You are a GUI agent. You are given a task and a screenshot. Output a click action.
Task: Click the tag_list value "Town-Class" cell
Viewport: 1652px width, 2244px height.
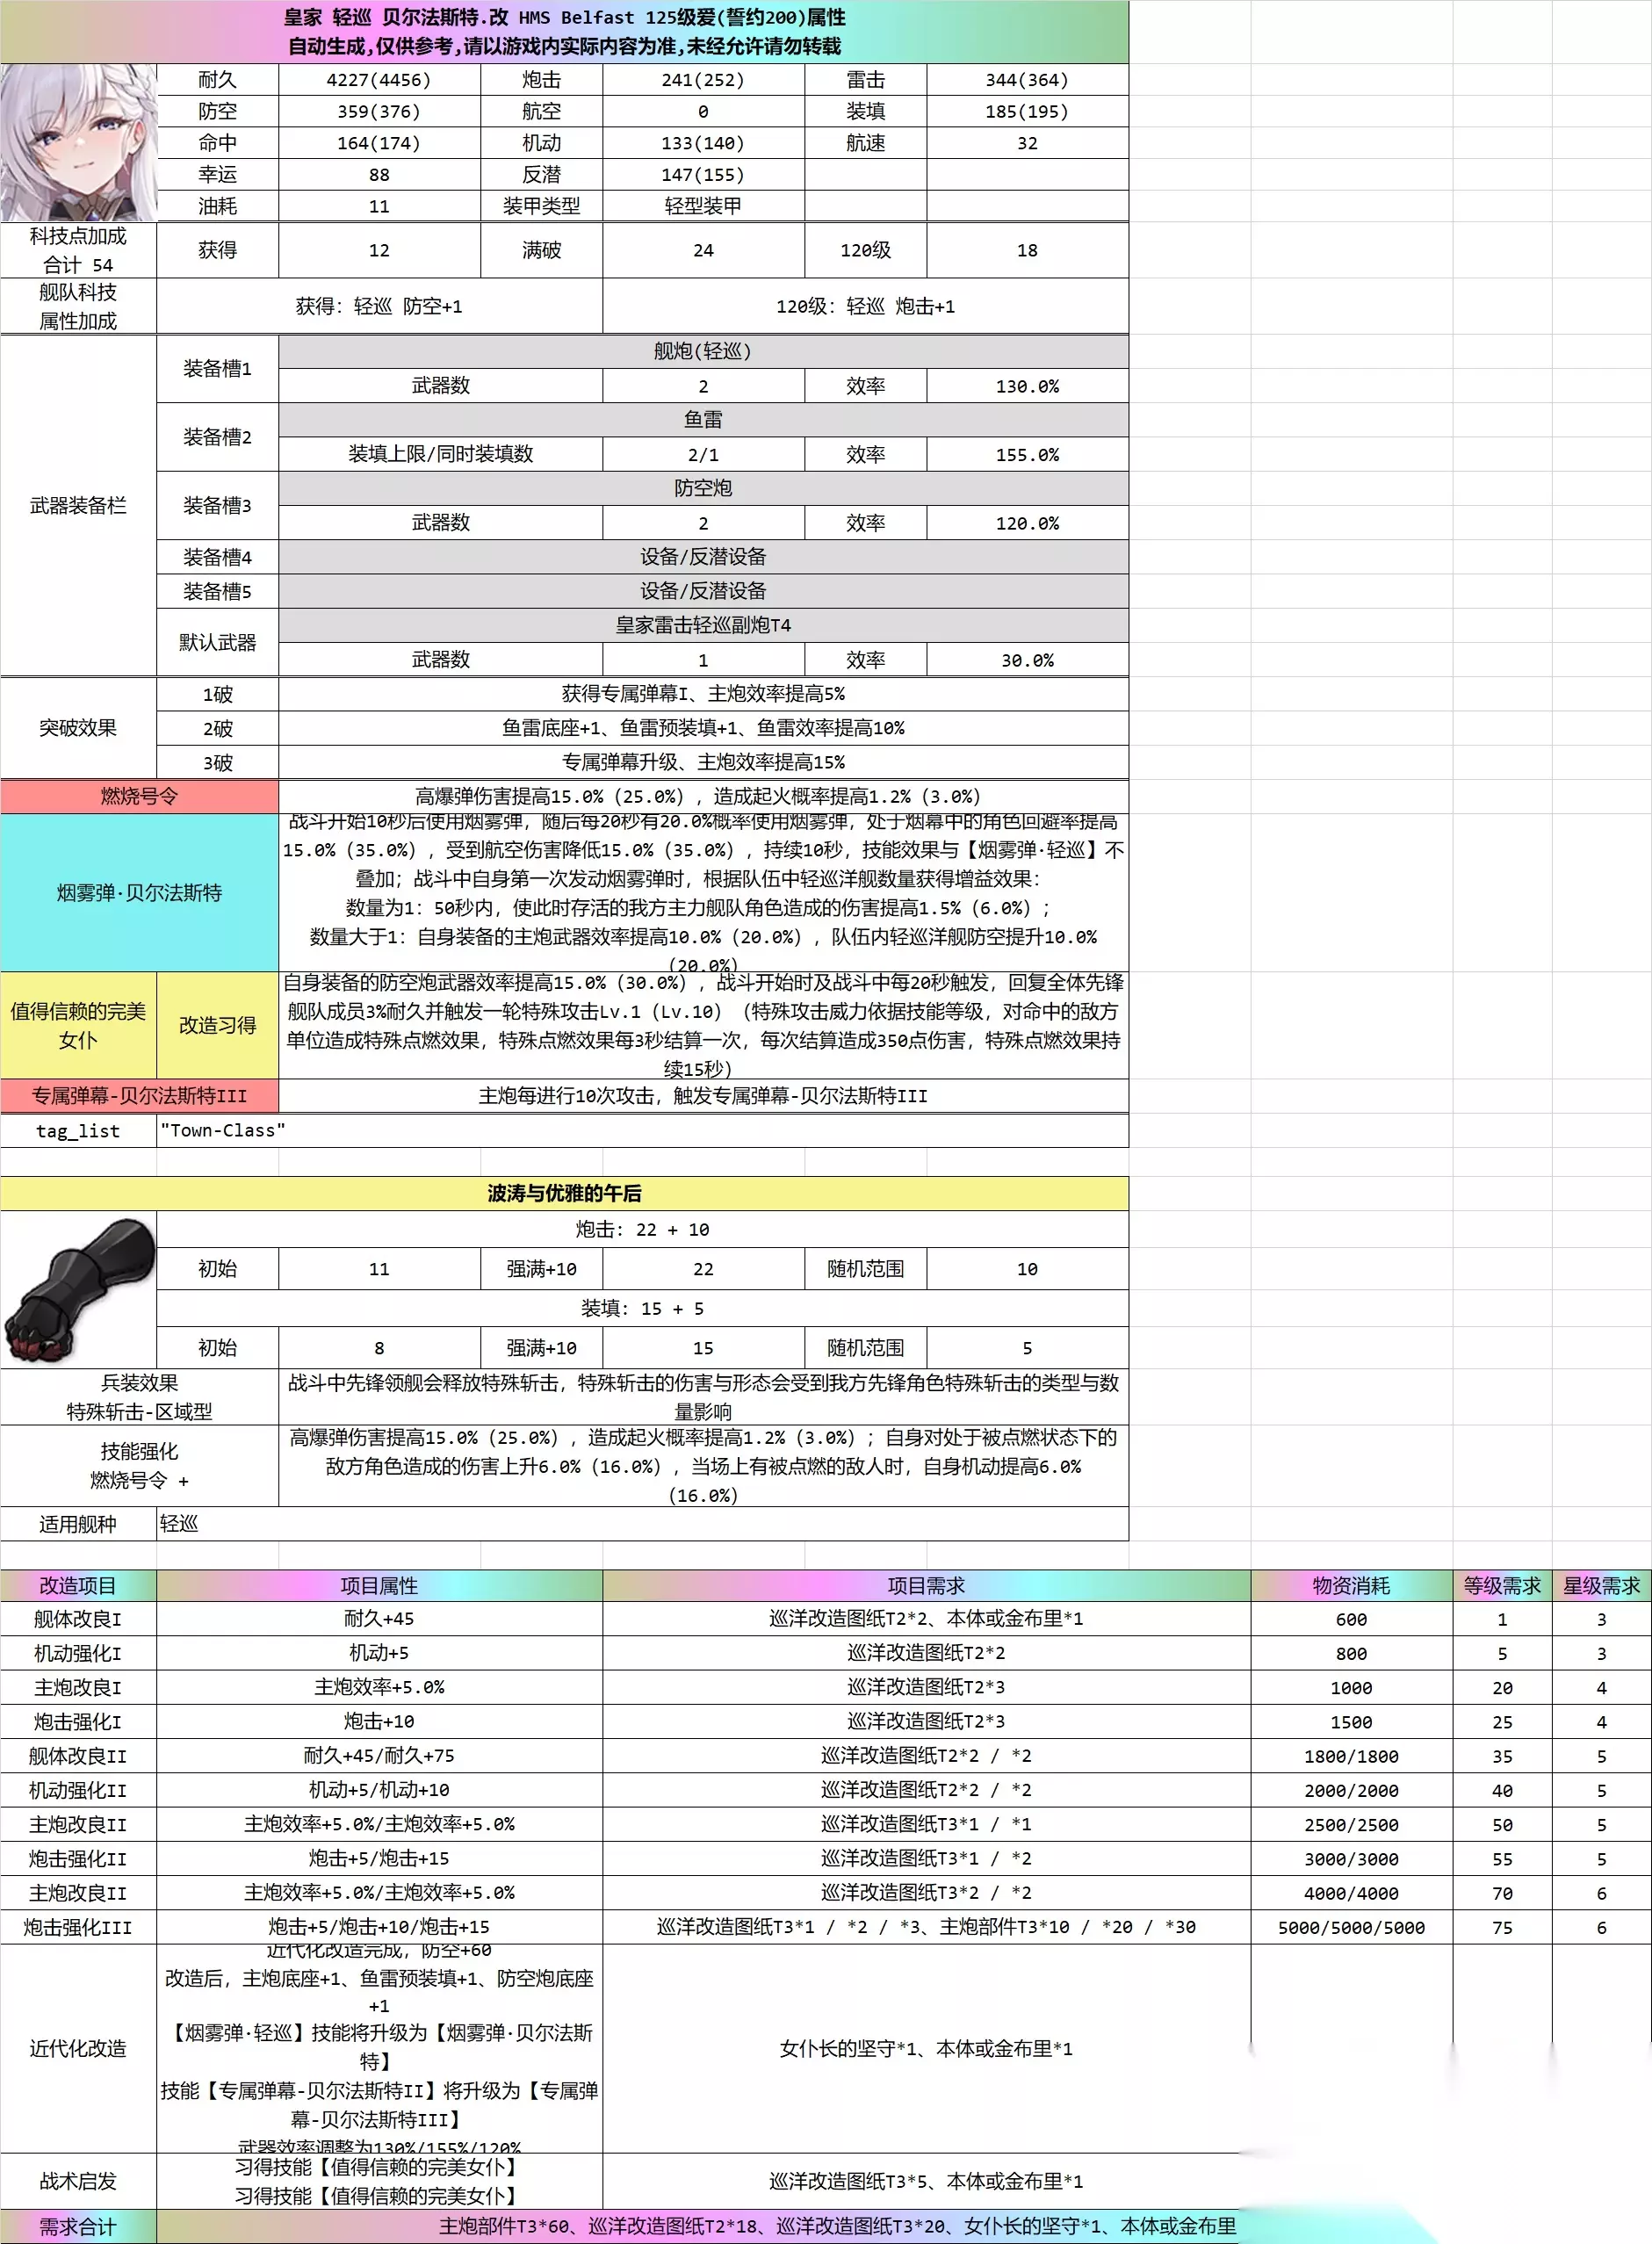(x=643, y=1131)
